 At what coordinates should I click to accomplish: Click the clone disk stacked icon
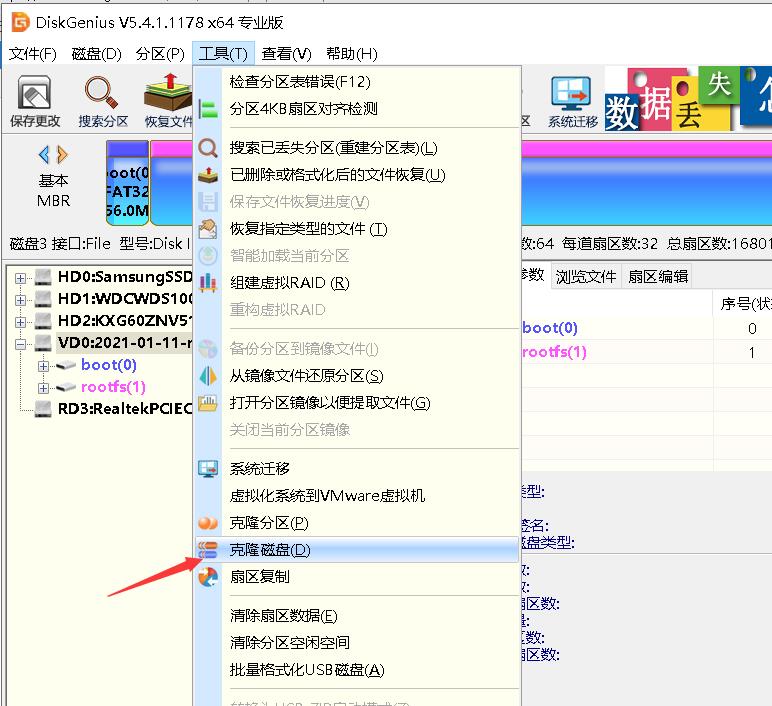tap(208, 550)
